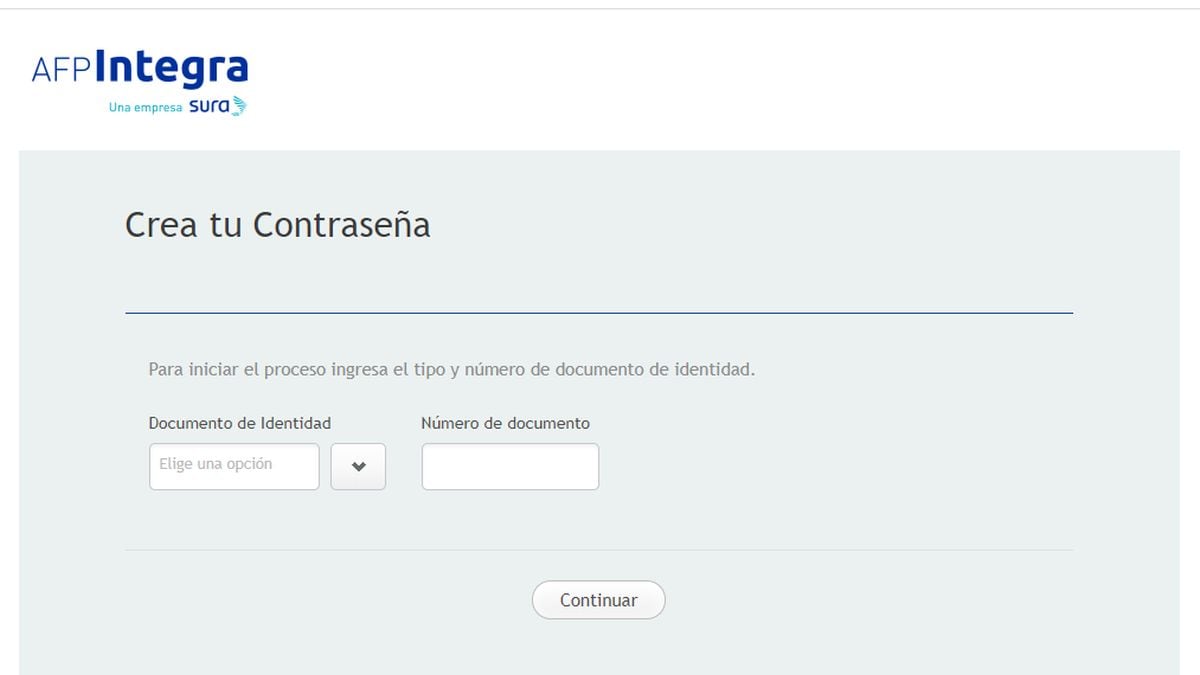1200x675 pixels.
Task: Focus the Número de documento input field
Action: (x=510, y=466)
